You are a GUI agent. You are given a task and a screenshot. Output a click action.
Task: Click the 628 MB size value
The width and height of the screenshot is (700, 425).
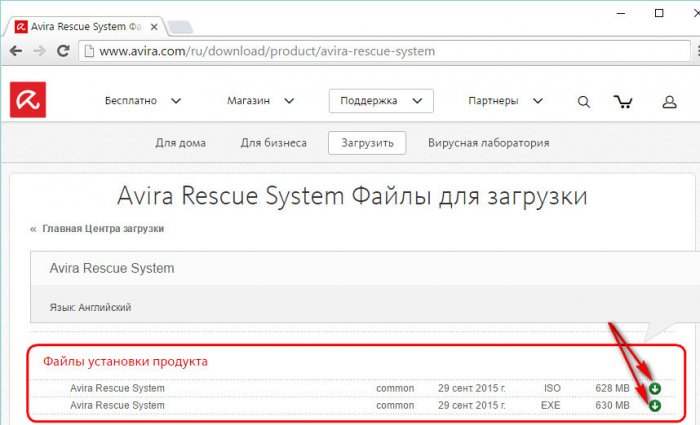coord(612,388)
